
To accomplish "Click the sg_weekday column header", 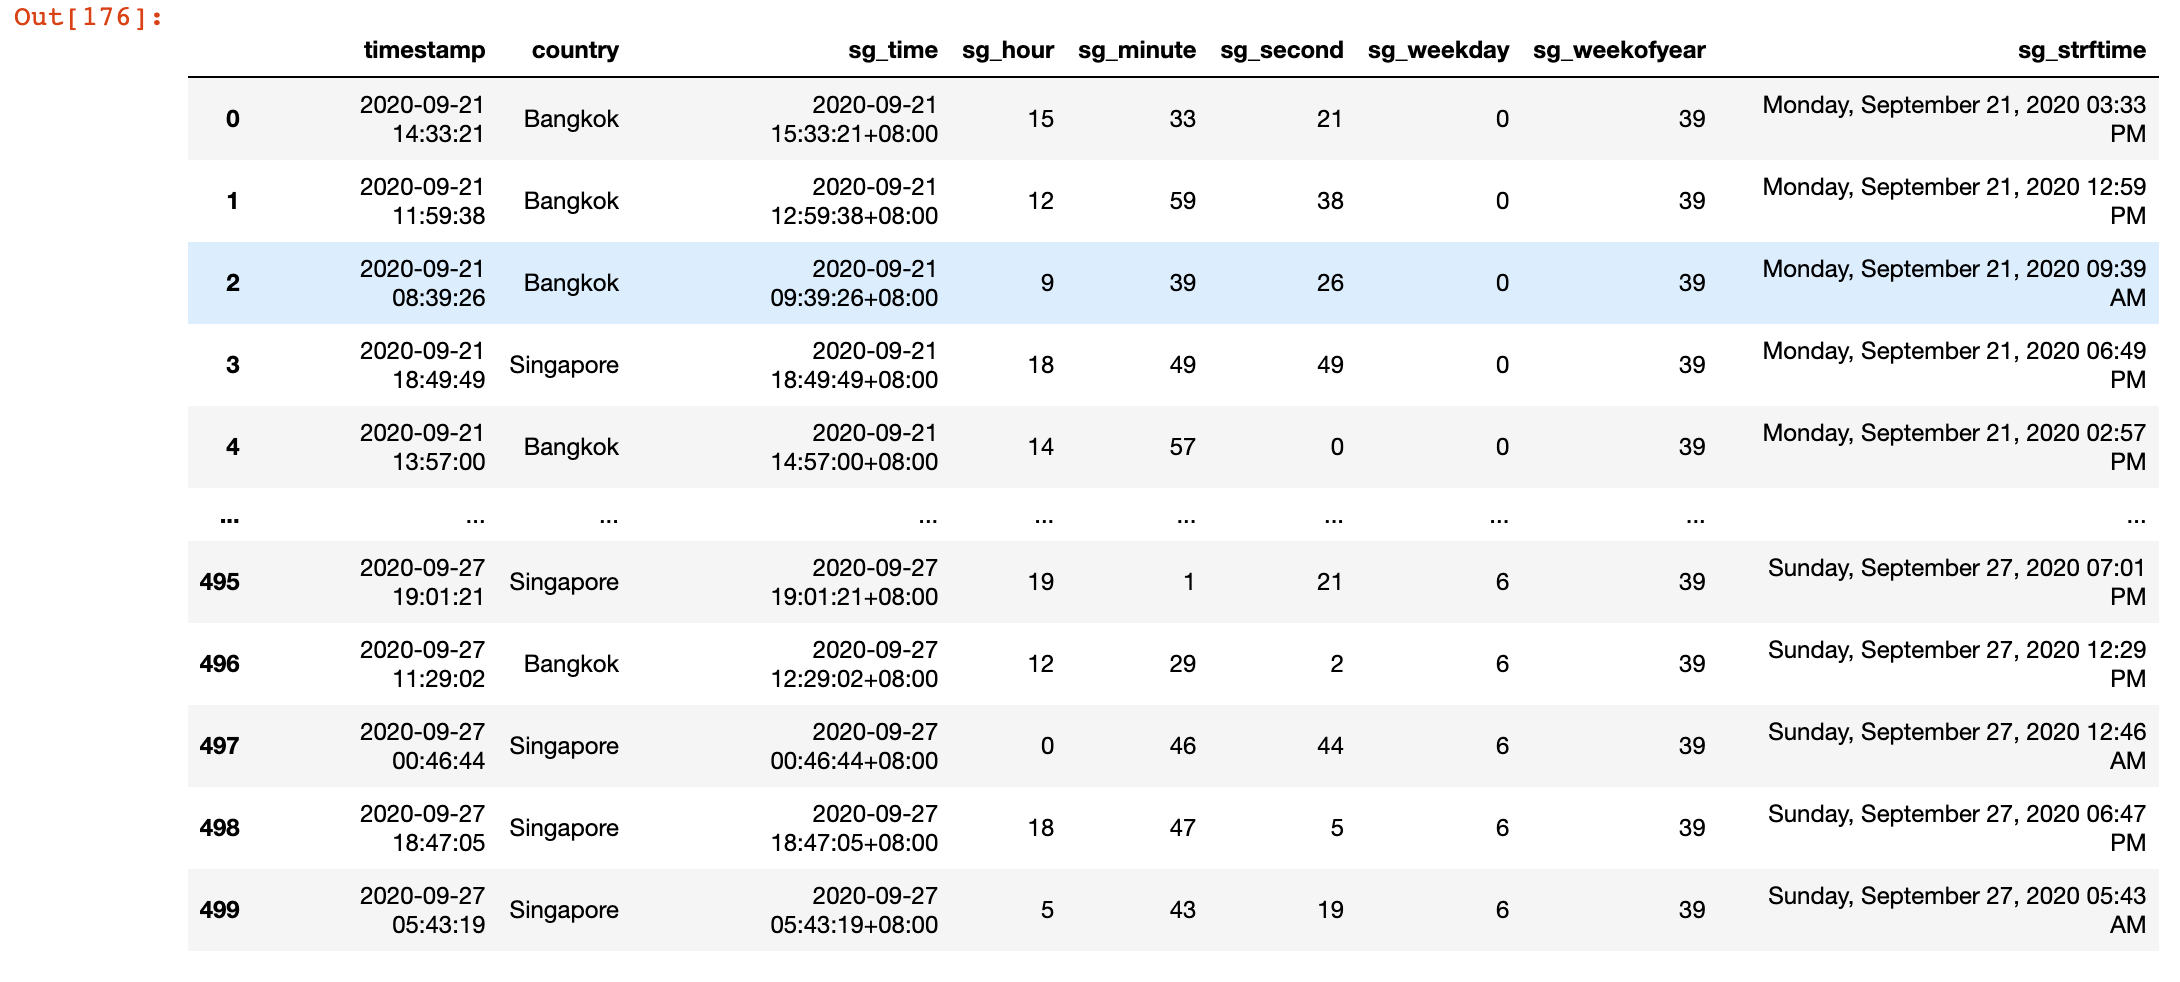I will (1438, 50).
